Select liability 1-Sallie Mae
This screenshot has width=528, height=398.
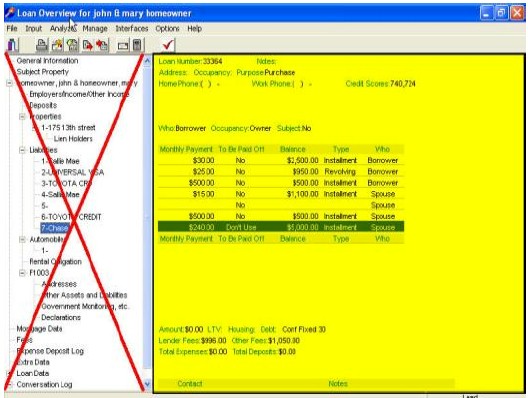(60, 161)
